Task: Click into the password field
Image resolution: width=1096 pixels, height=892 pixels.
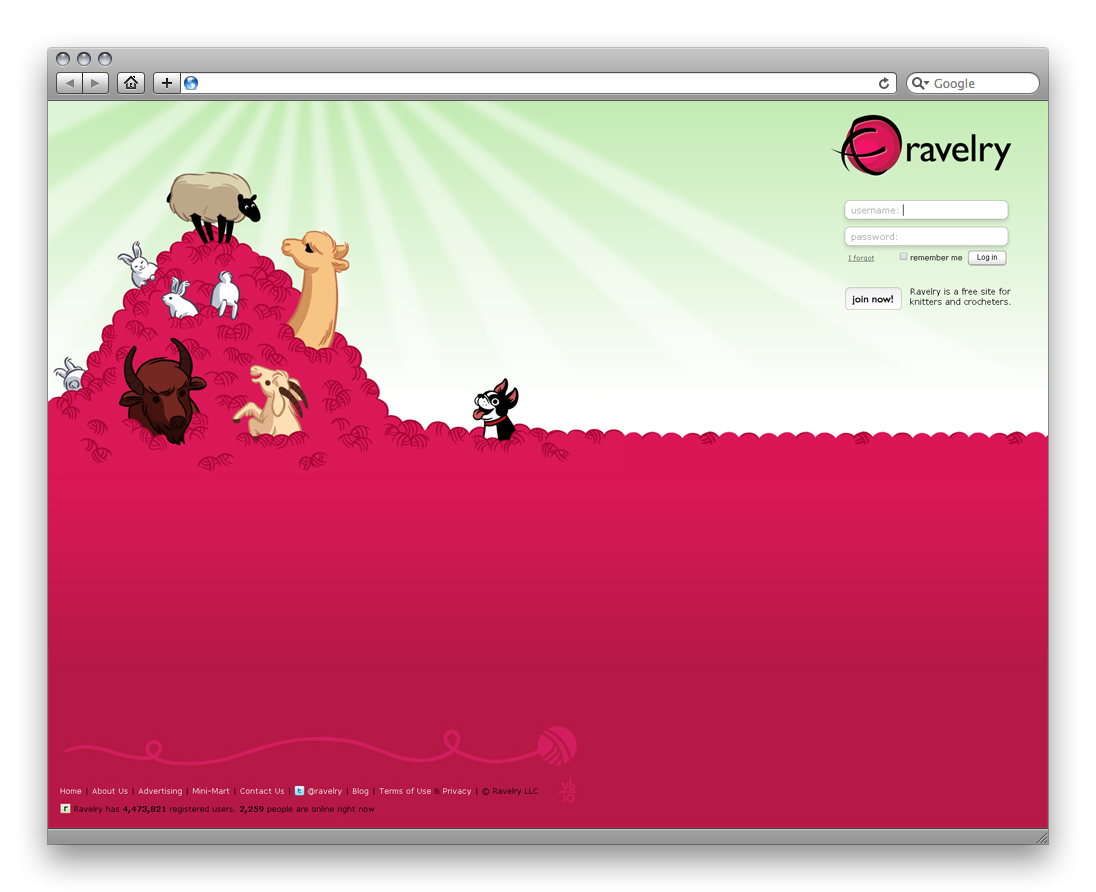Action: point(926,236)
